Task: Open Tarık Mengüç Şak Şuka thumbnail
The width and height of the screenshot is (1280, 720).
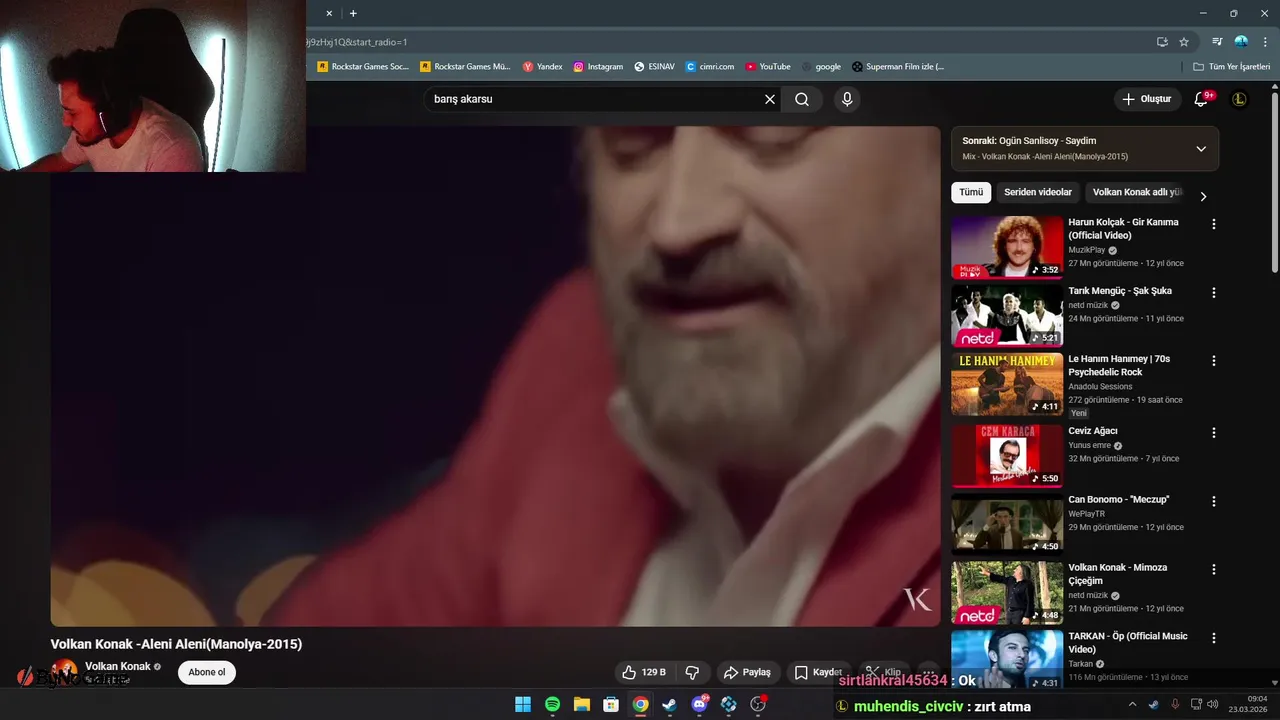Action: point(1007,316)
